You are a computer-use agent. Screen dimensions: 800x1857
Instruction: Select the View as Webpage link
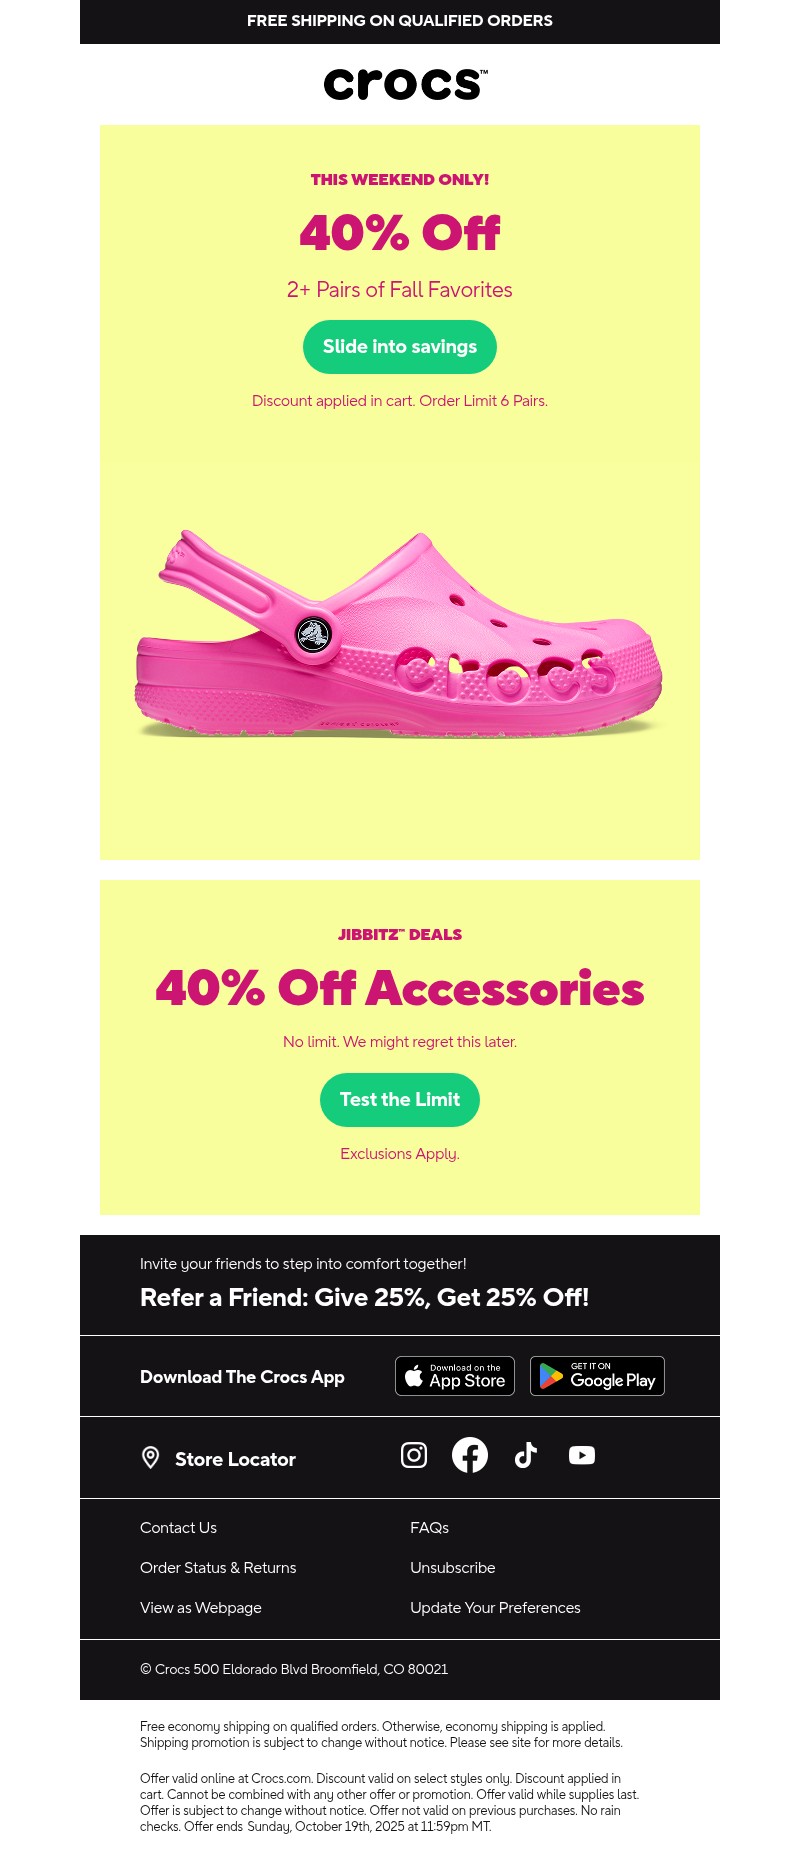tap(201, 1608)
